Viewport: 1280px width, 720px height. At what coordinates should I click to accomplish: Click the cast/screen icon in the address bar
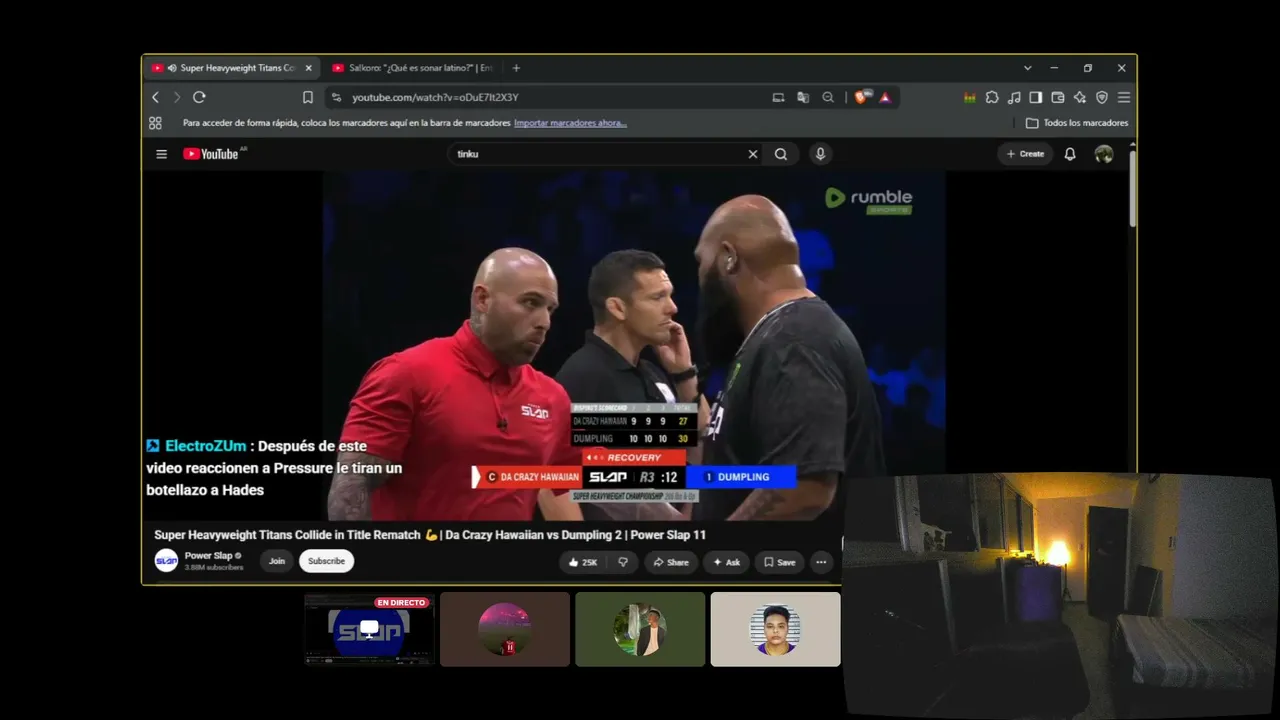pos(778,97)
